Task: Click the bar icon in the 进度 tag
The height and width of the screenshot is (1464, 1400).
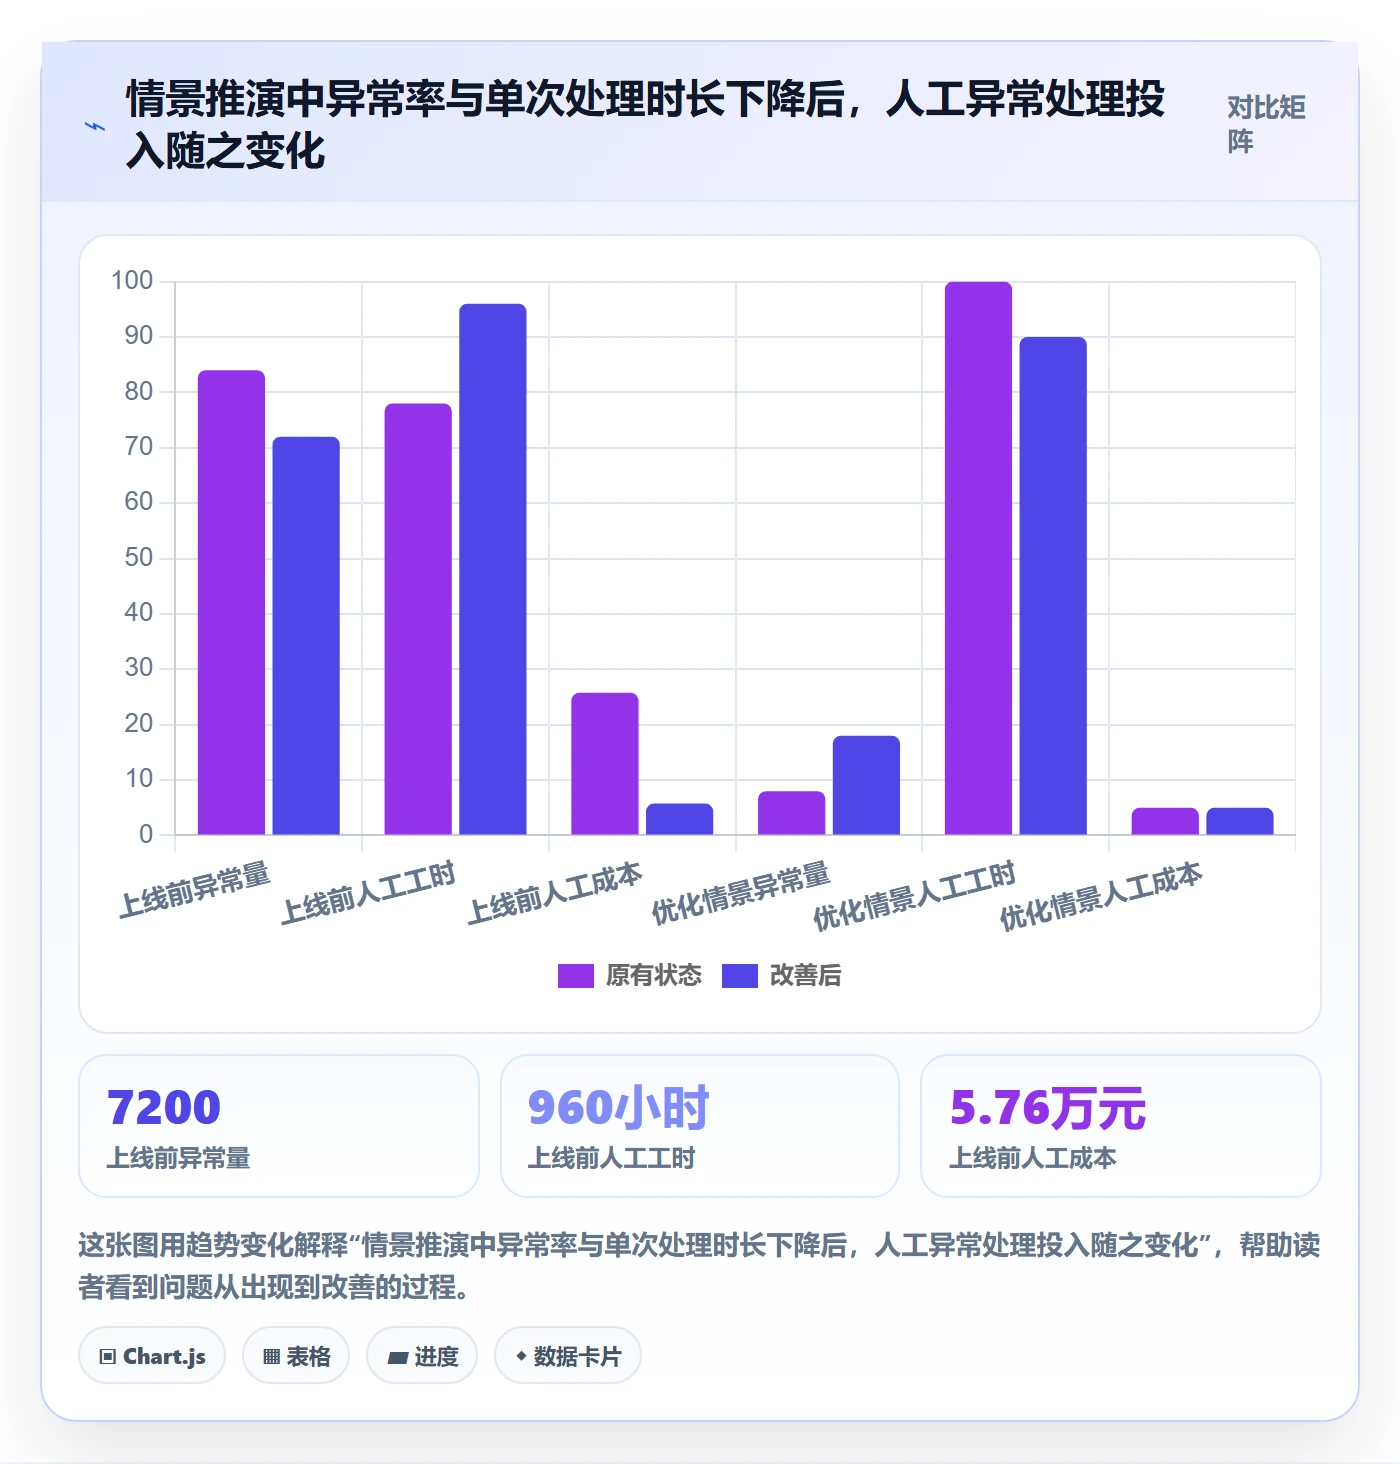Action: pos(397,1358)
